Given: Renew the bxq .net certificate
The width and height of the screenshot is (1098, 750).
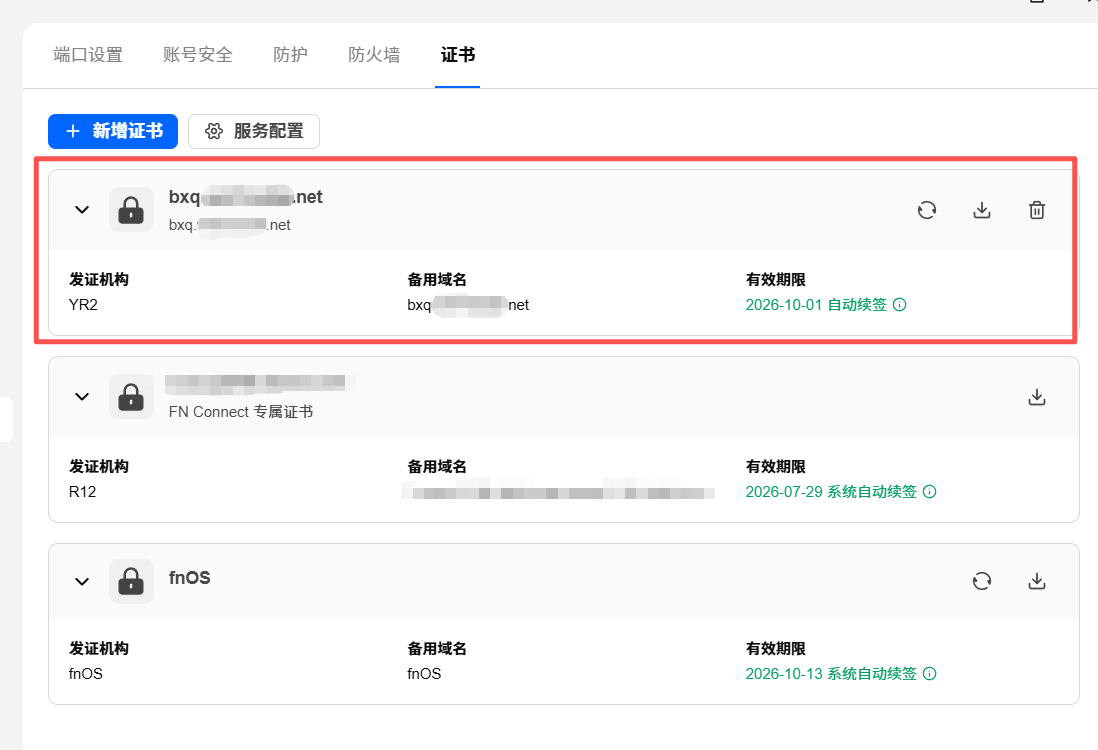Looking at the screenshot, I should pyautogui.click(x=926, y=210).
